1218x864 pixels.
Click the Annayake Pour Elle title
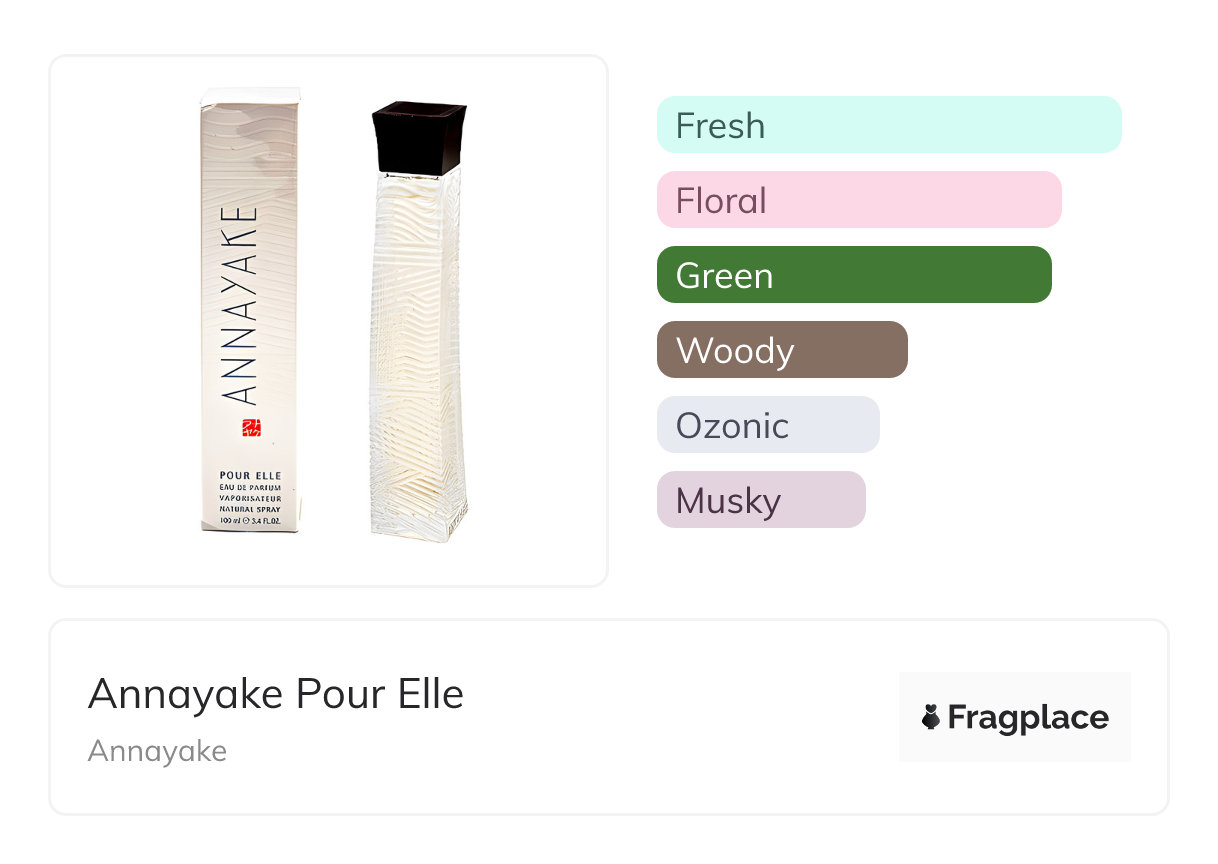276,694
